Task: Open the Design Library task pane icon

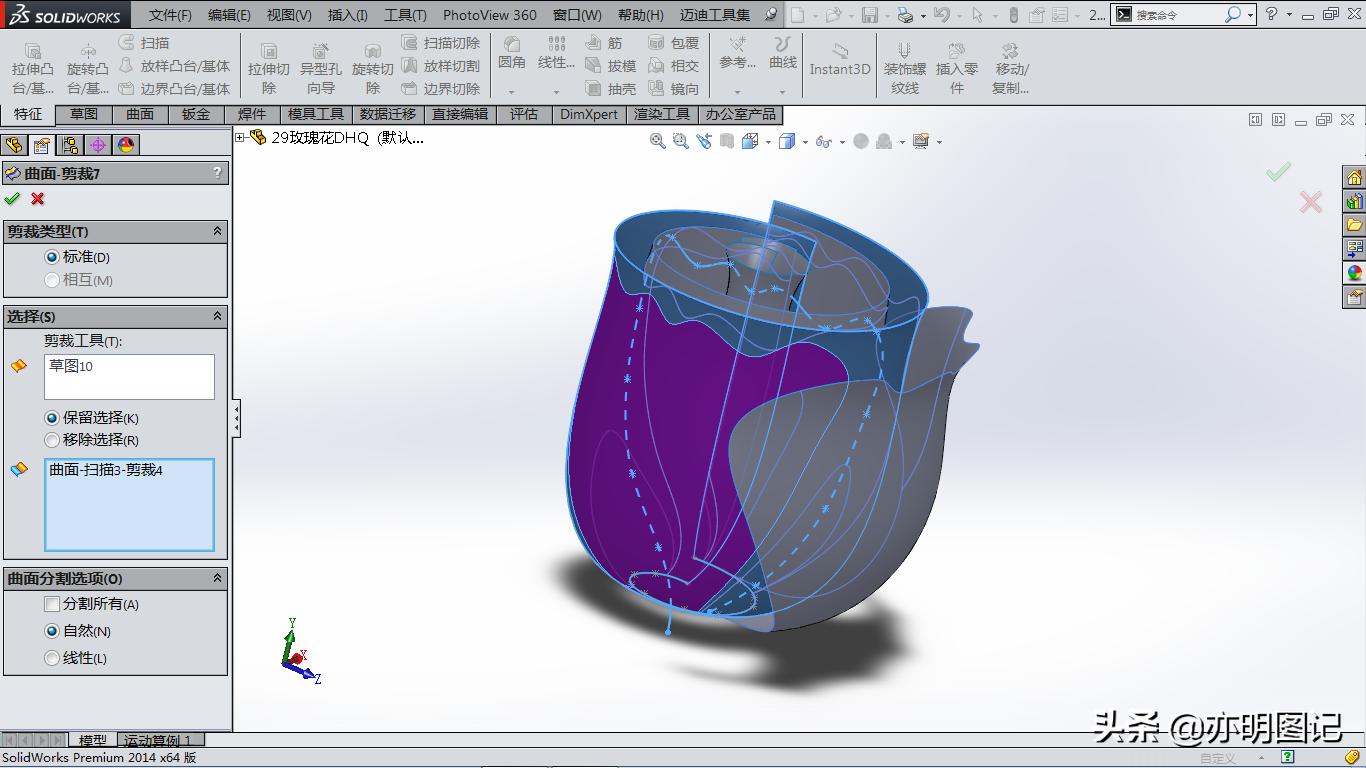Action: pos(1356,200)
